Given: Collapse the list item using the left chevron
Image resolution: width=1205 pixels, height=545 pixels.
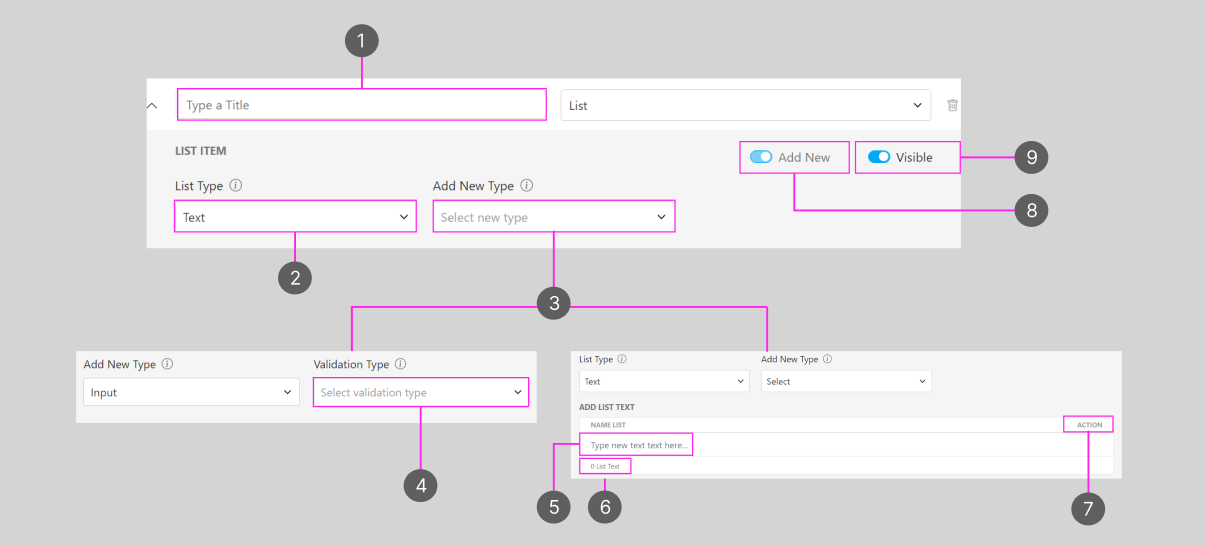Looking at the screenshot, I should (x=152, y=105).
